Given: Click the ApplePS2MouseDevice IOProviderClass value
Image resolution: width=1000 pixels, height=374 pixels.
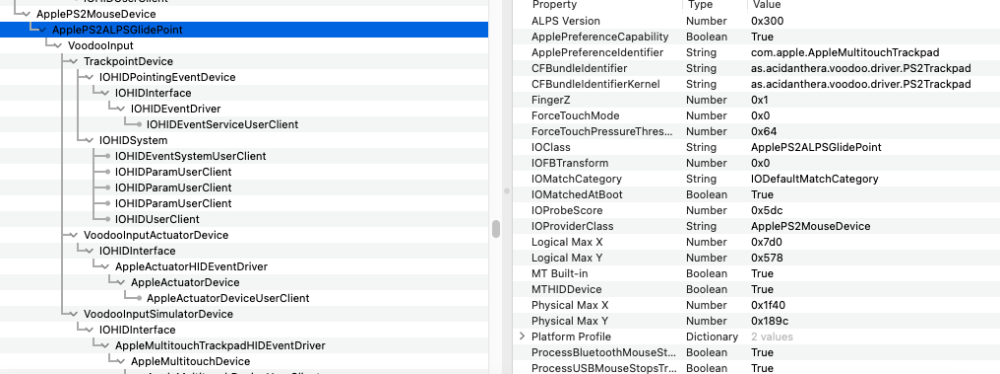Looking at the screenshot, I should coord(811,227).
